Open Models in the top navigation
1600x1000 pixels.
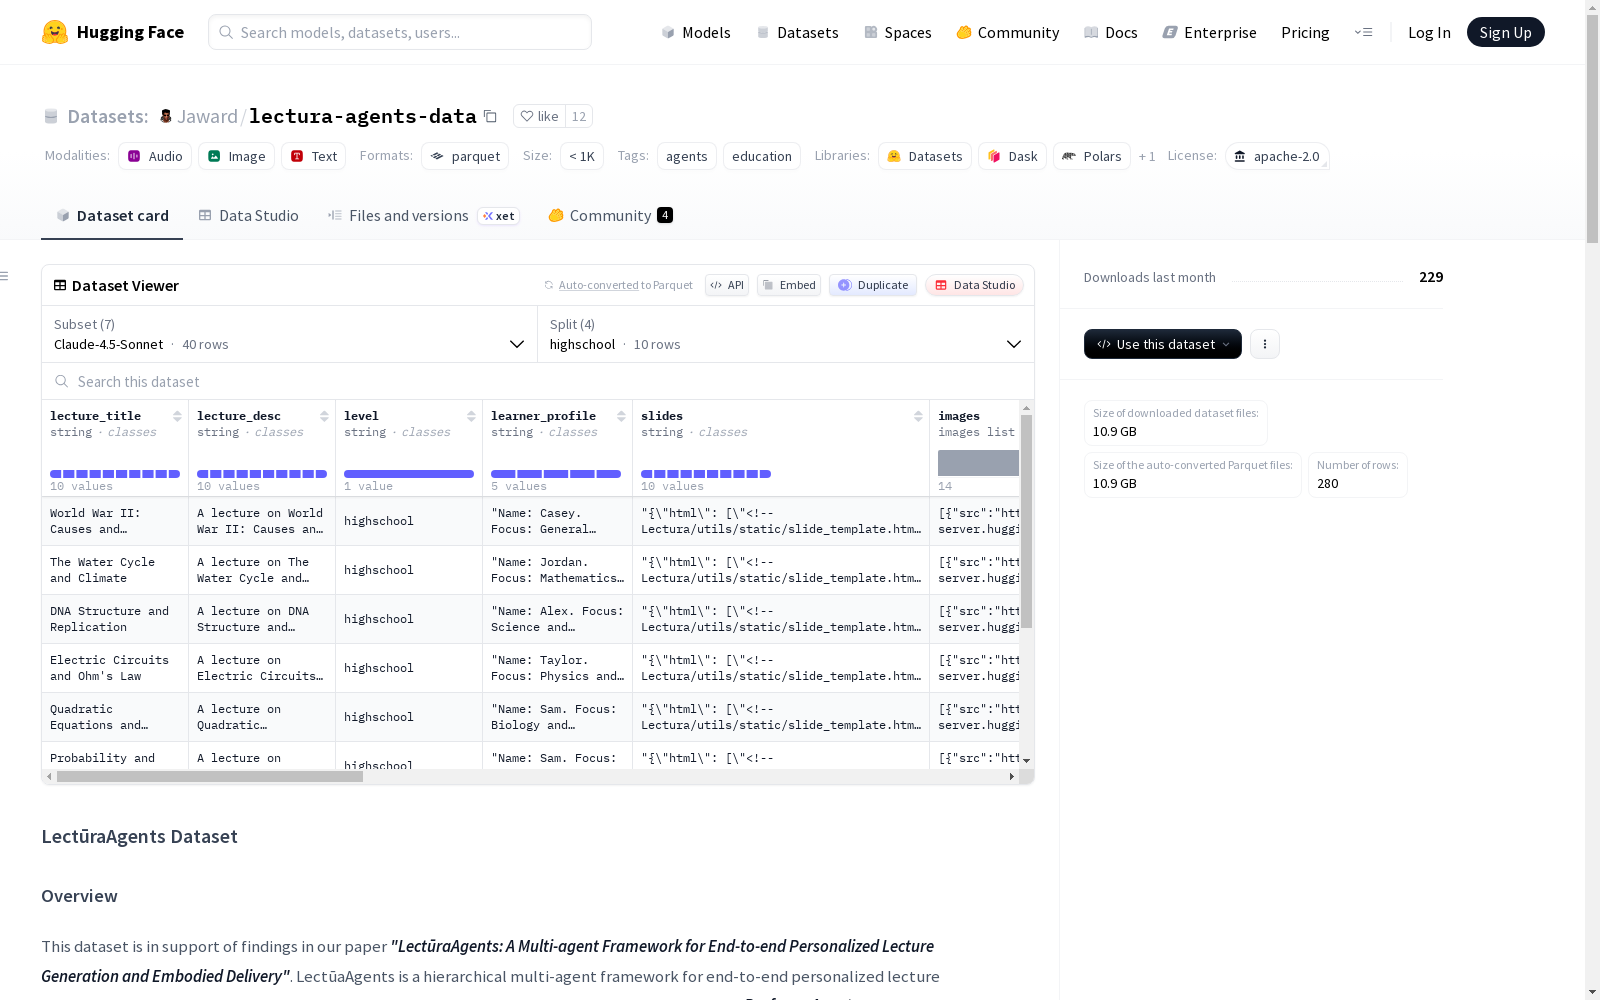[696, 32]
